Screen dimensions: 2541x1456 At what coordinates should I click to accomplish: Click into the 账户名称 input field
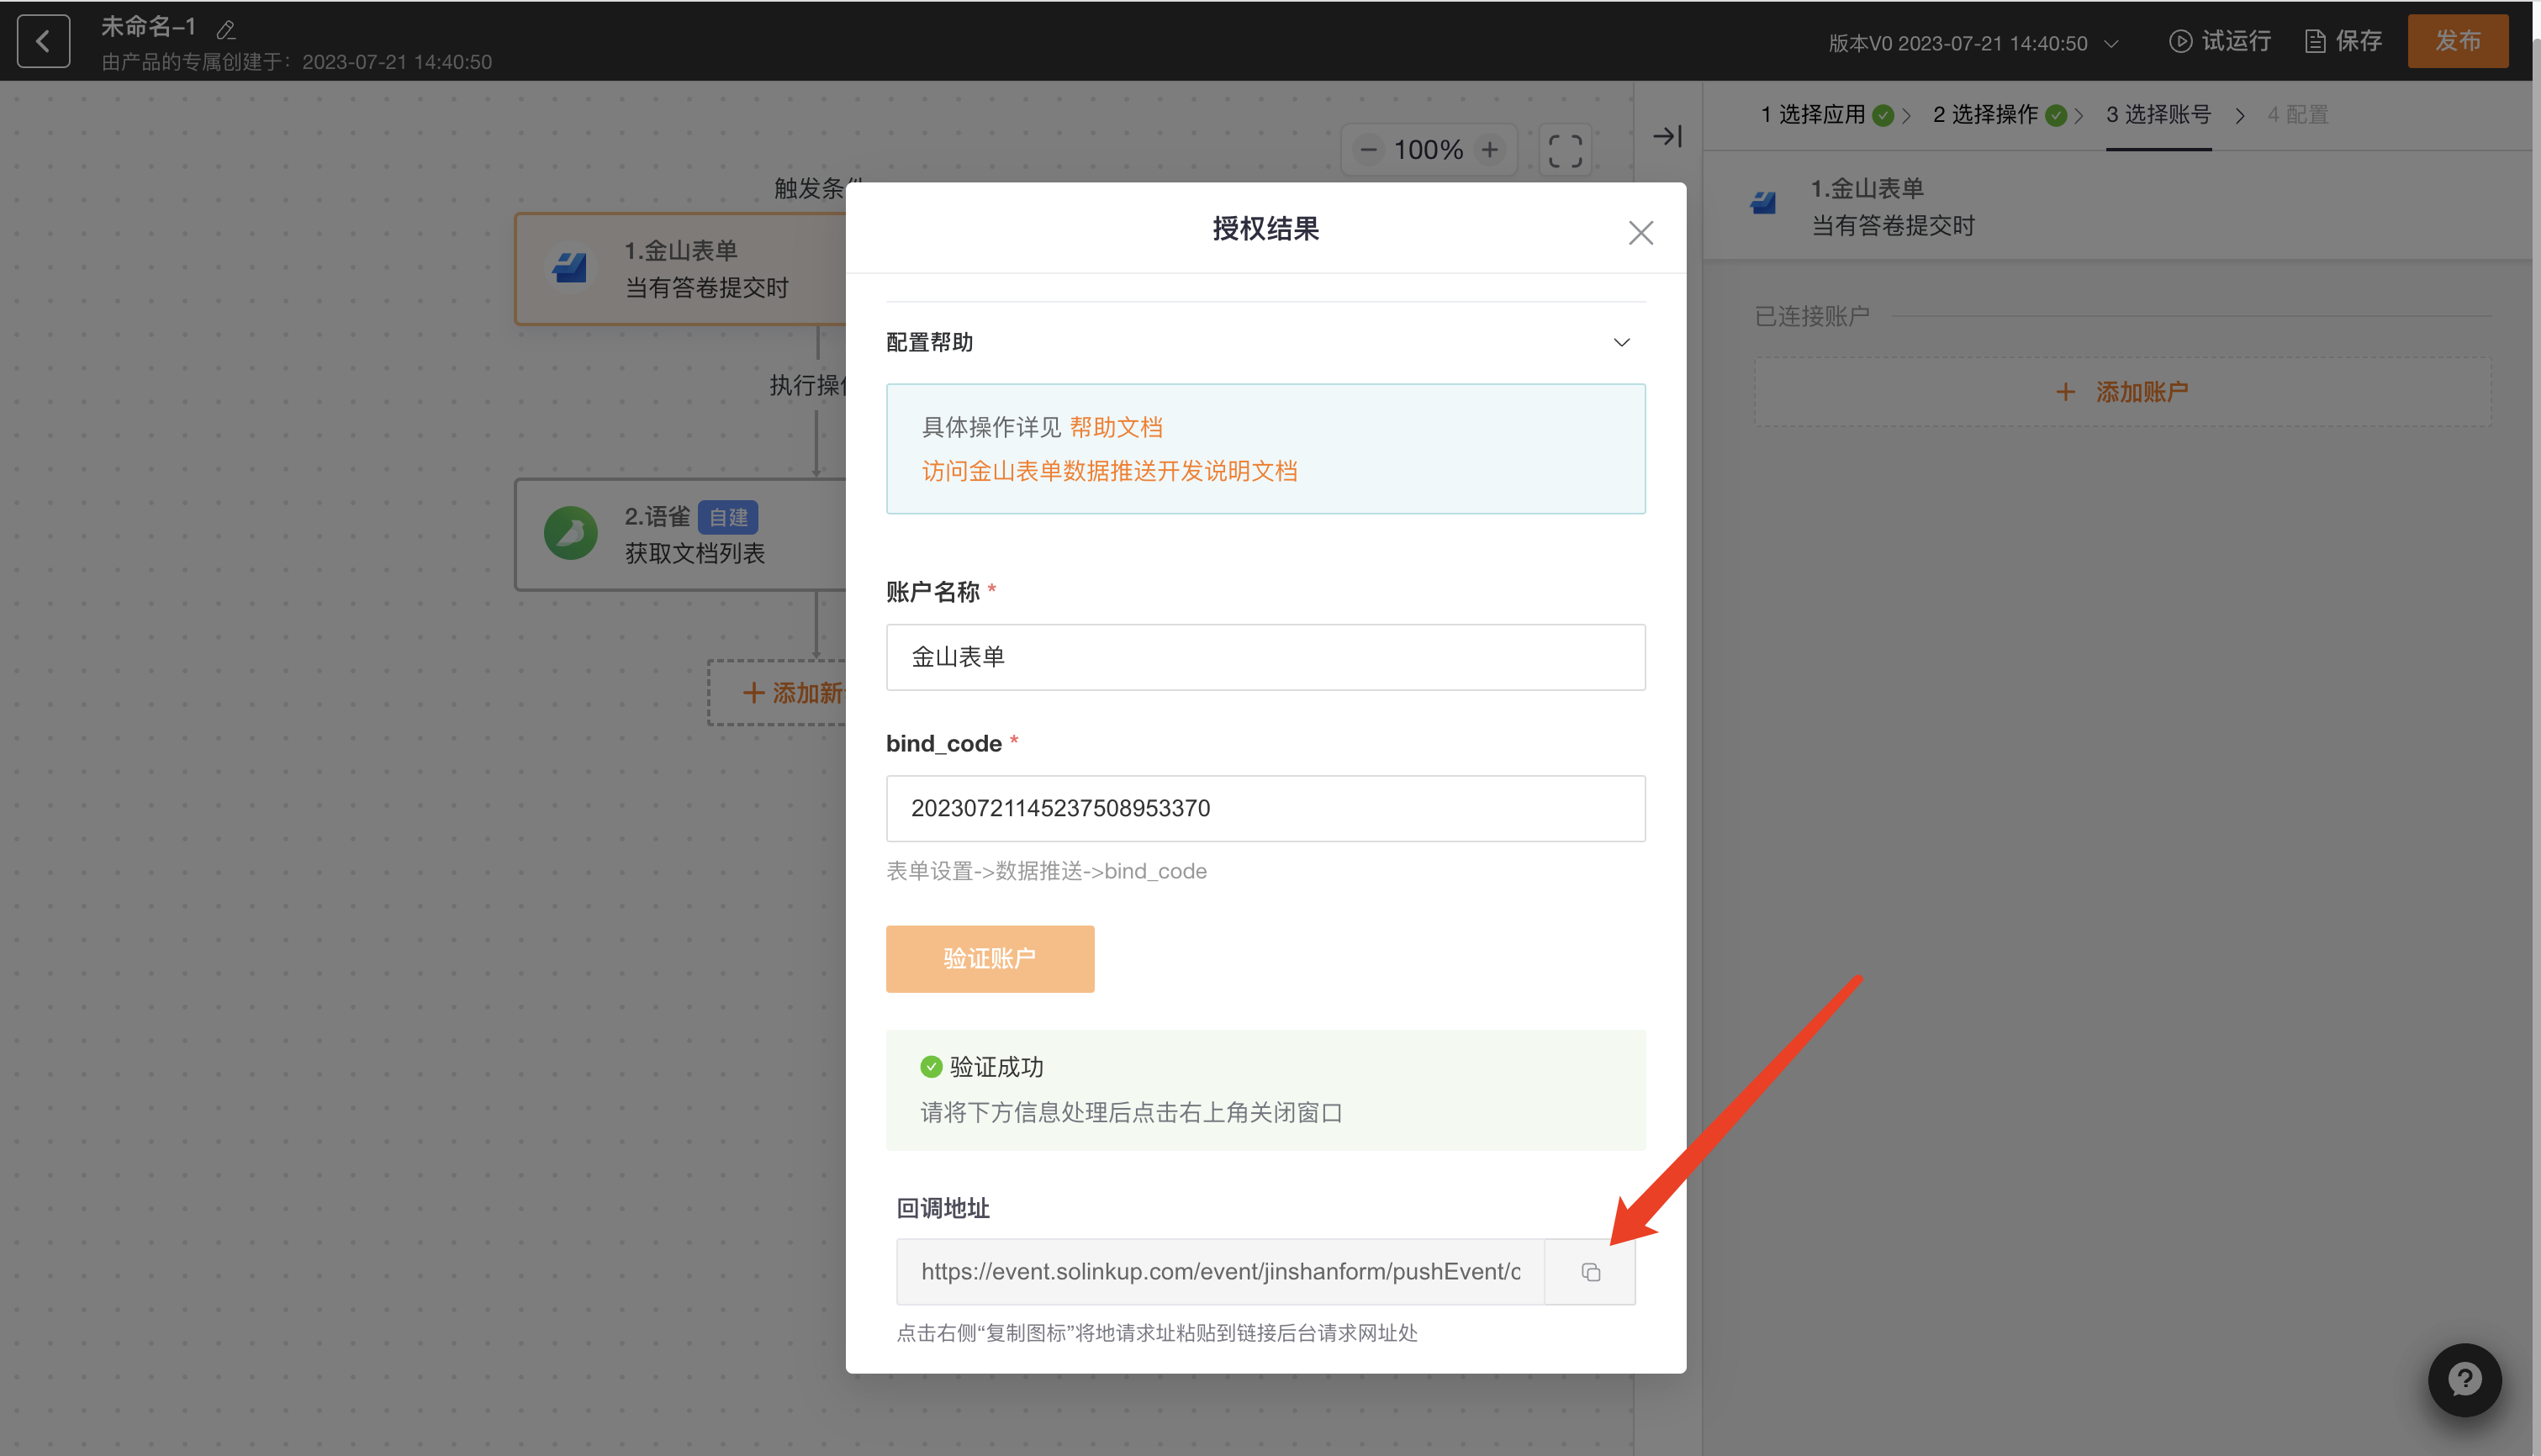click(1265, 657)
